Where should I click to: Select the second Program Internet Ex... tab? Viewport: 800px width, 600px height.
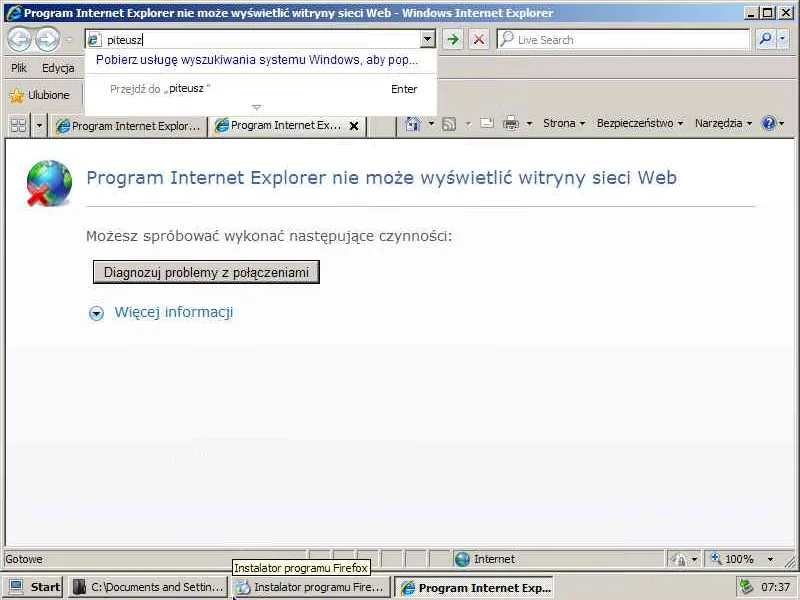click(279, 126)
